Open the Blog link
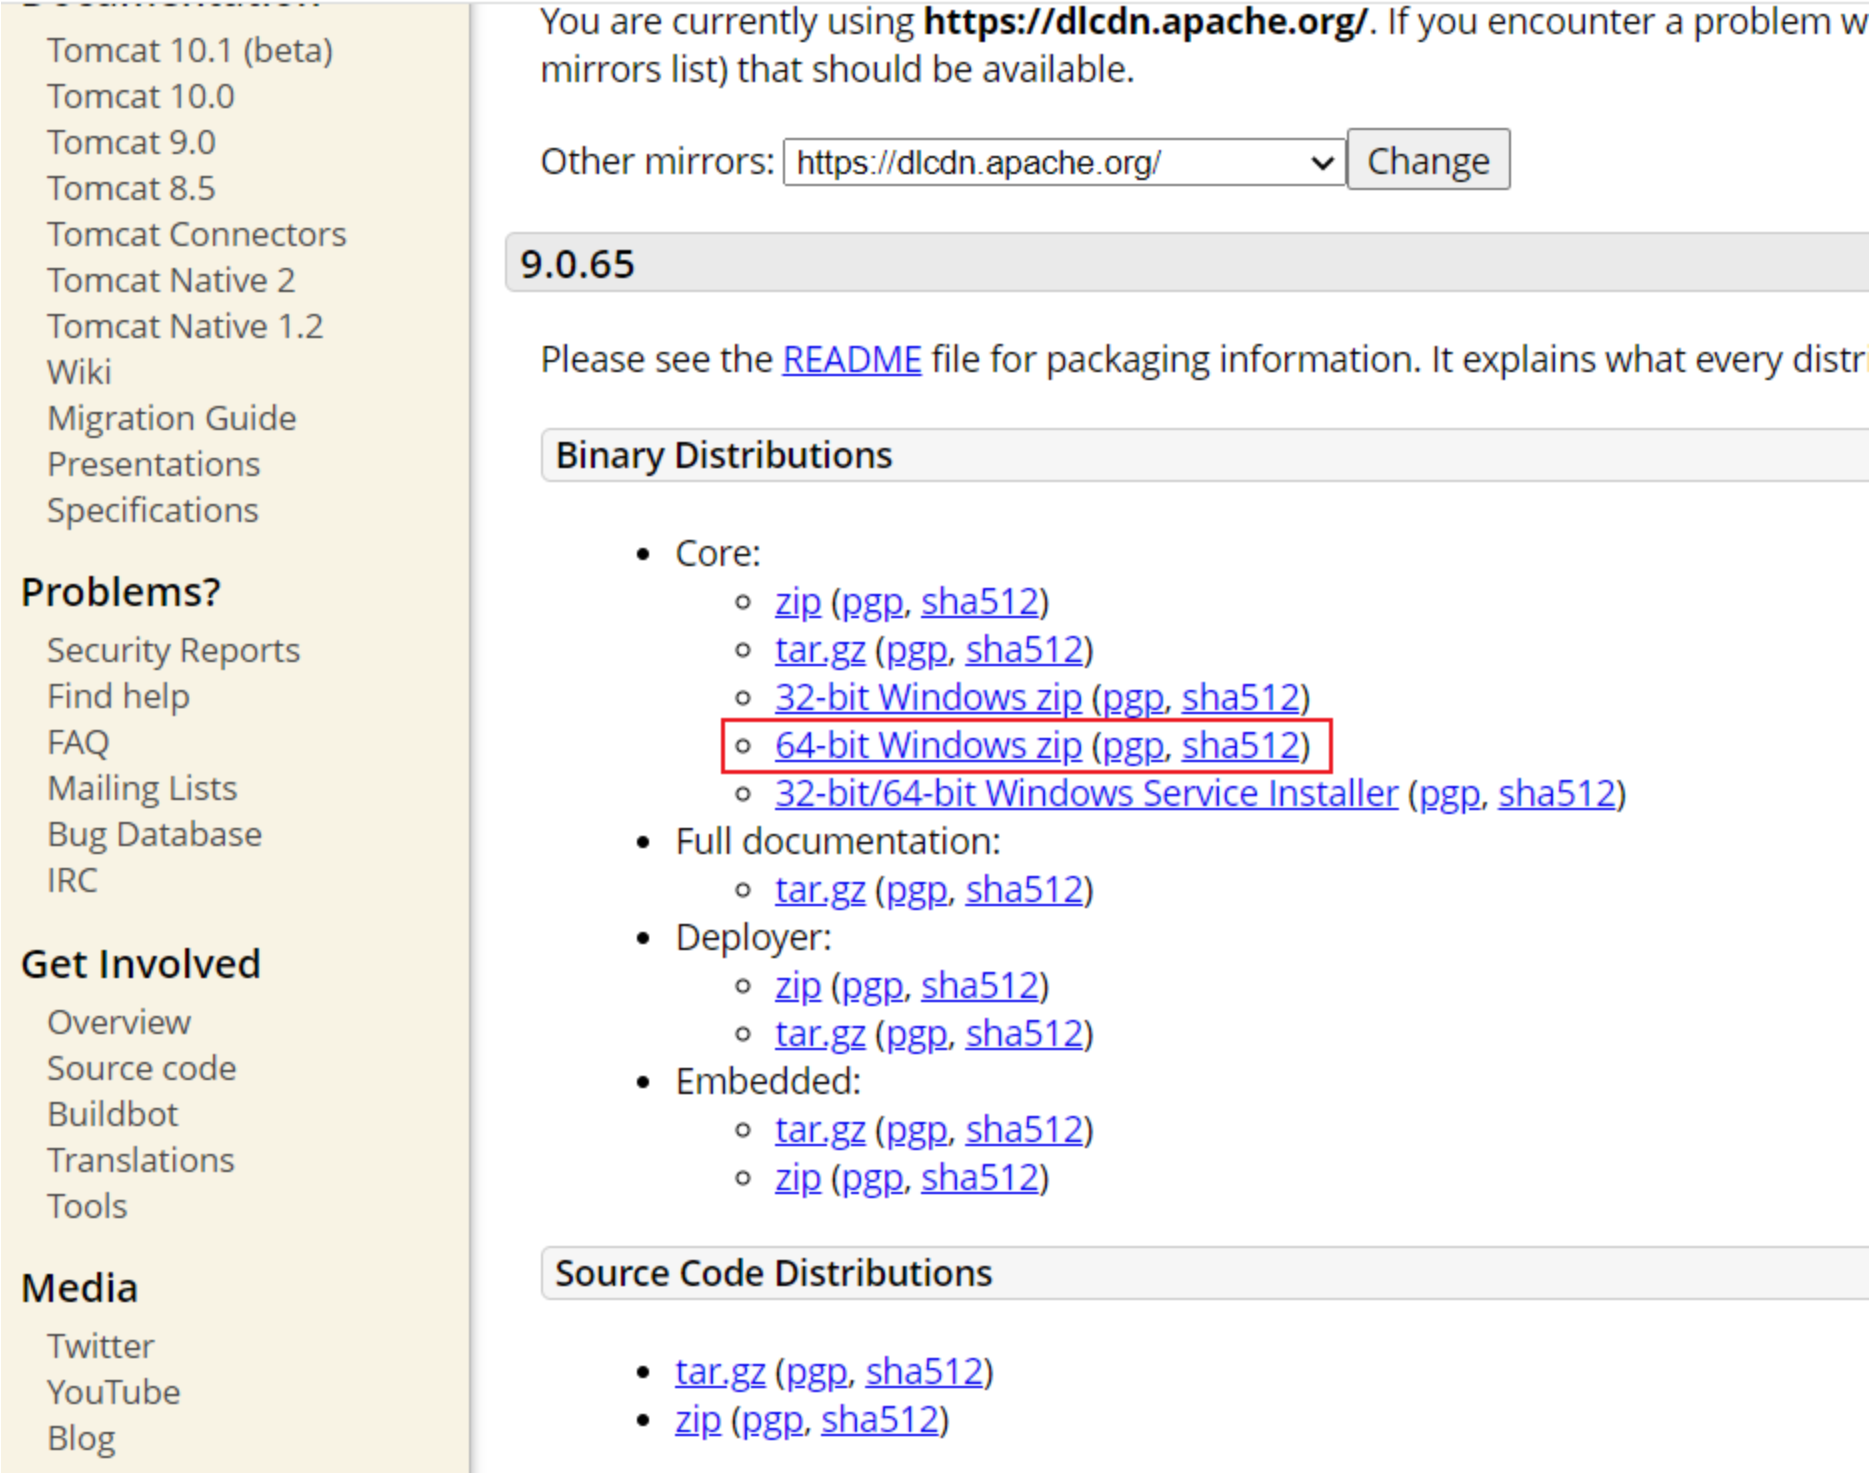 (81, 1438)
